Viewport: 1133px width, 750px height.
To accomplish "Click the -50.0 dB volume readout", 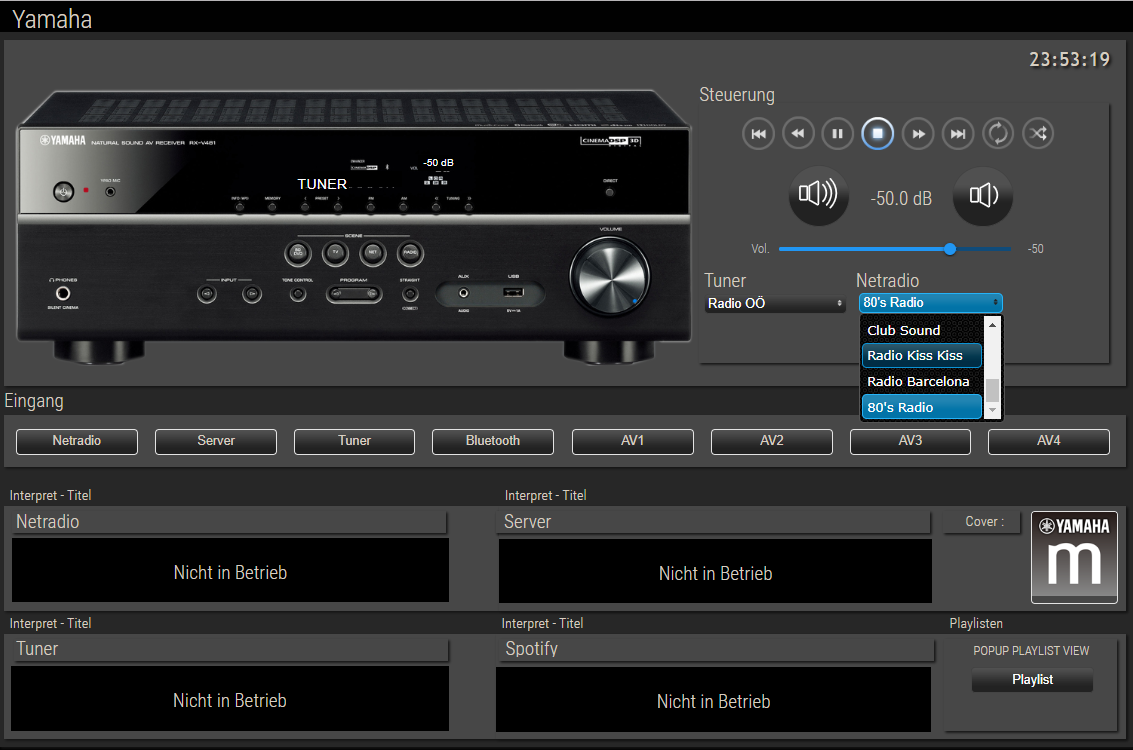I will [x=901, y=198].
